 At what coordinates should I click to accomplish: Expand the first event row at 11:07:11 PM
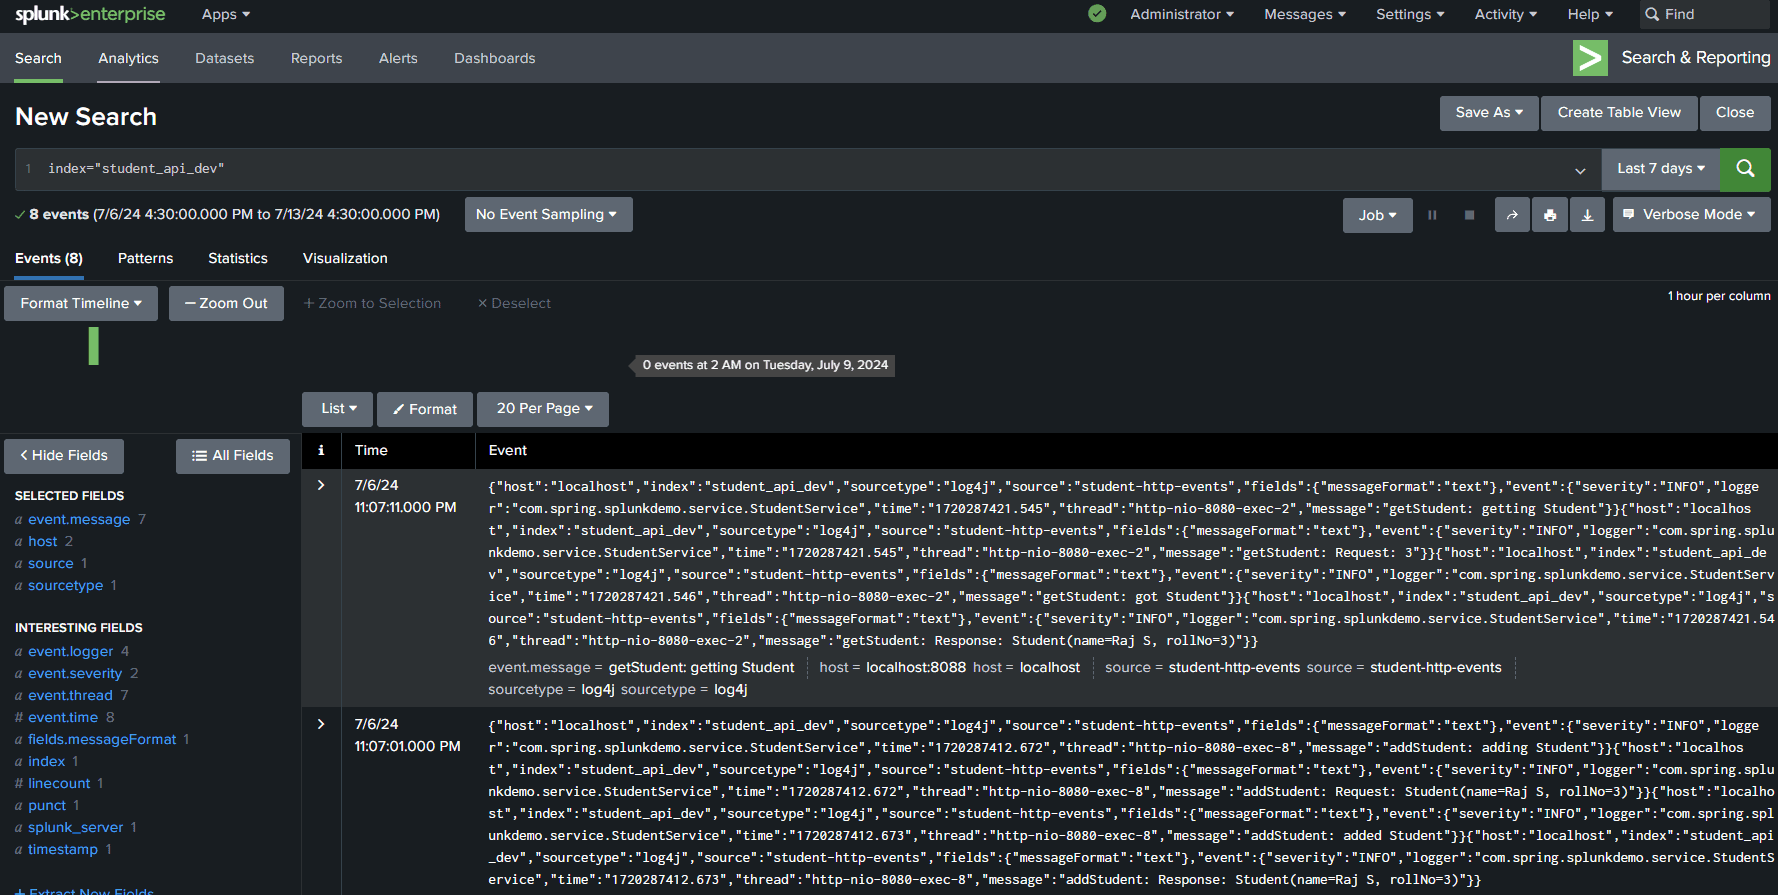point(321,485)
